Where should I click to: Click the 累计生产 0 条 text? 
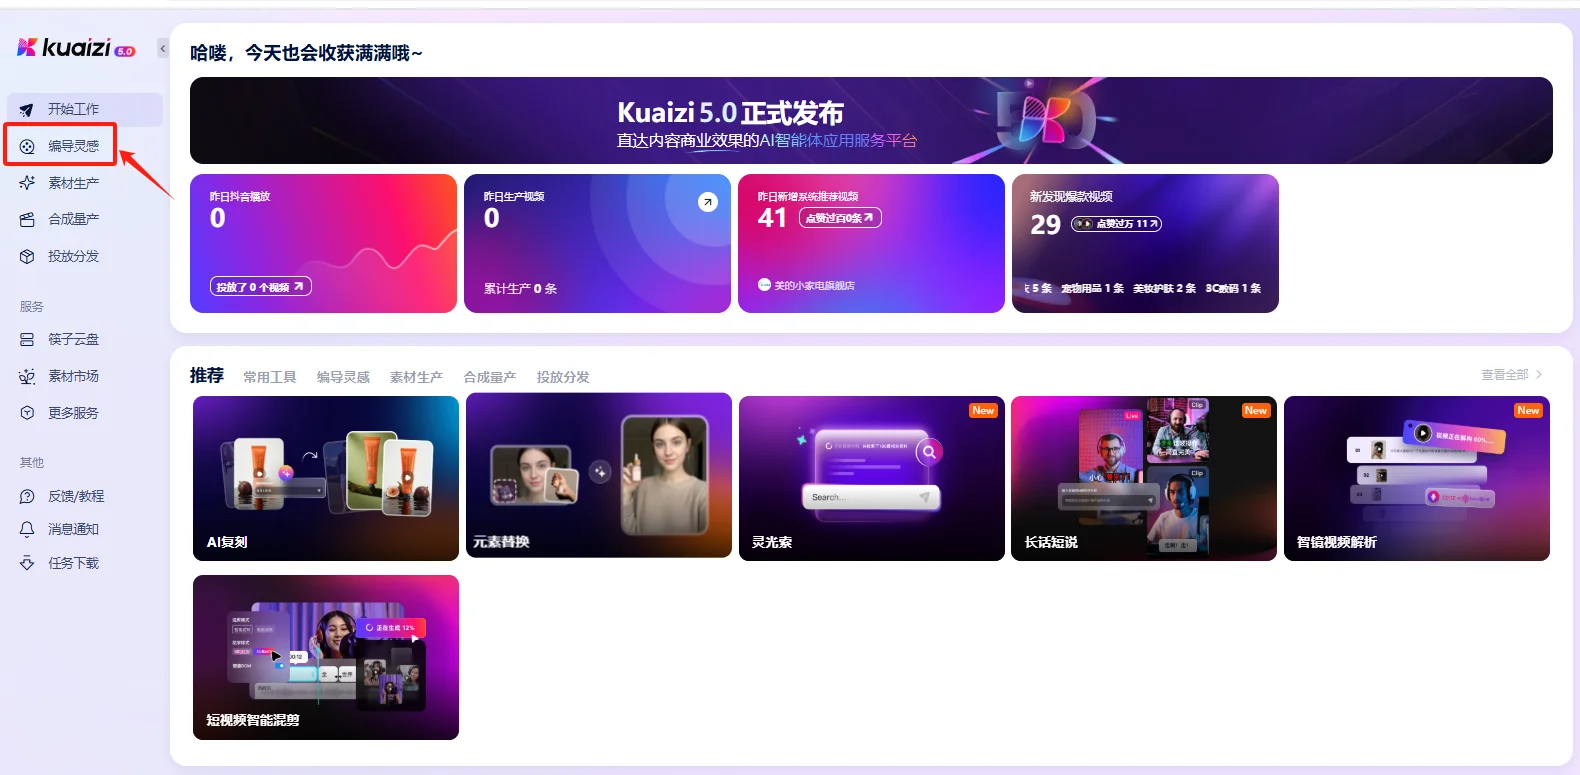520,289
